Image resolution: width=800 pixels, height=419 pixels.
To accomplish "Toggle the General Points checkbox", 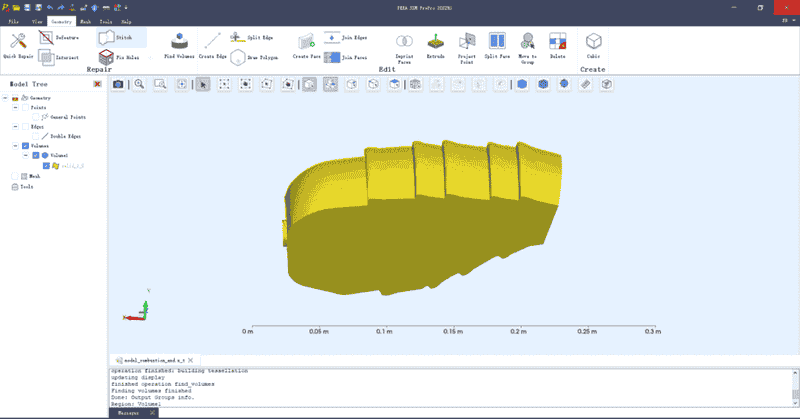I will (36, 117).
